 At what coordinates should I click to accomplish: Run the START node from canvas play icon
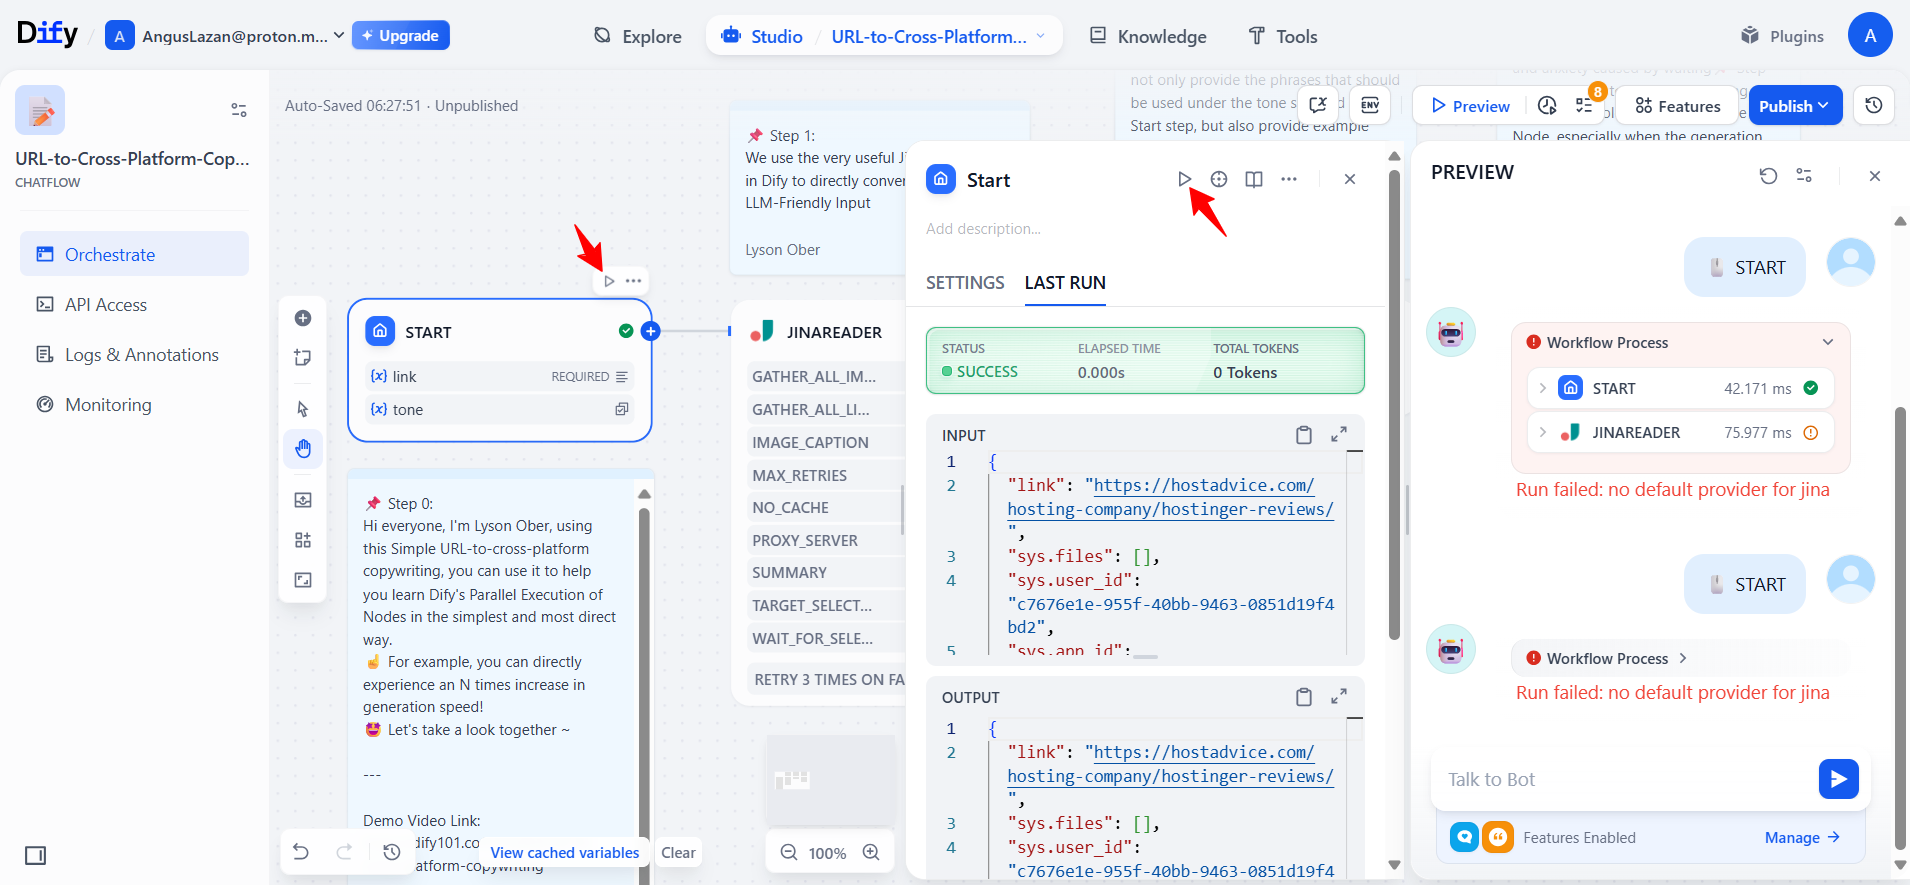(609, 281)
